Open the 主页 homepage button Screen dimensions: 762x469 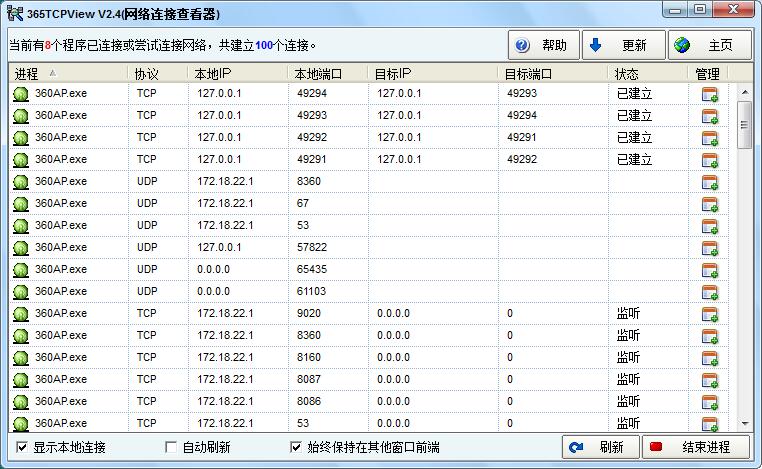(x=710, y=45)
